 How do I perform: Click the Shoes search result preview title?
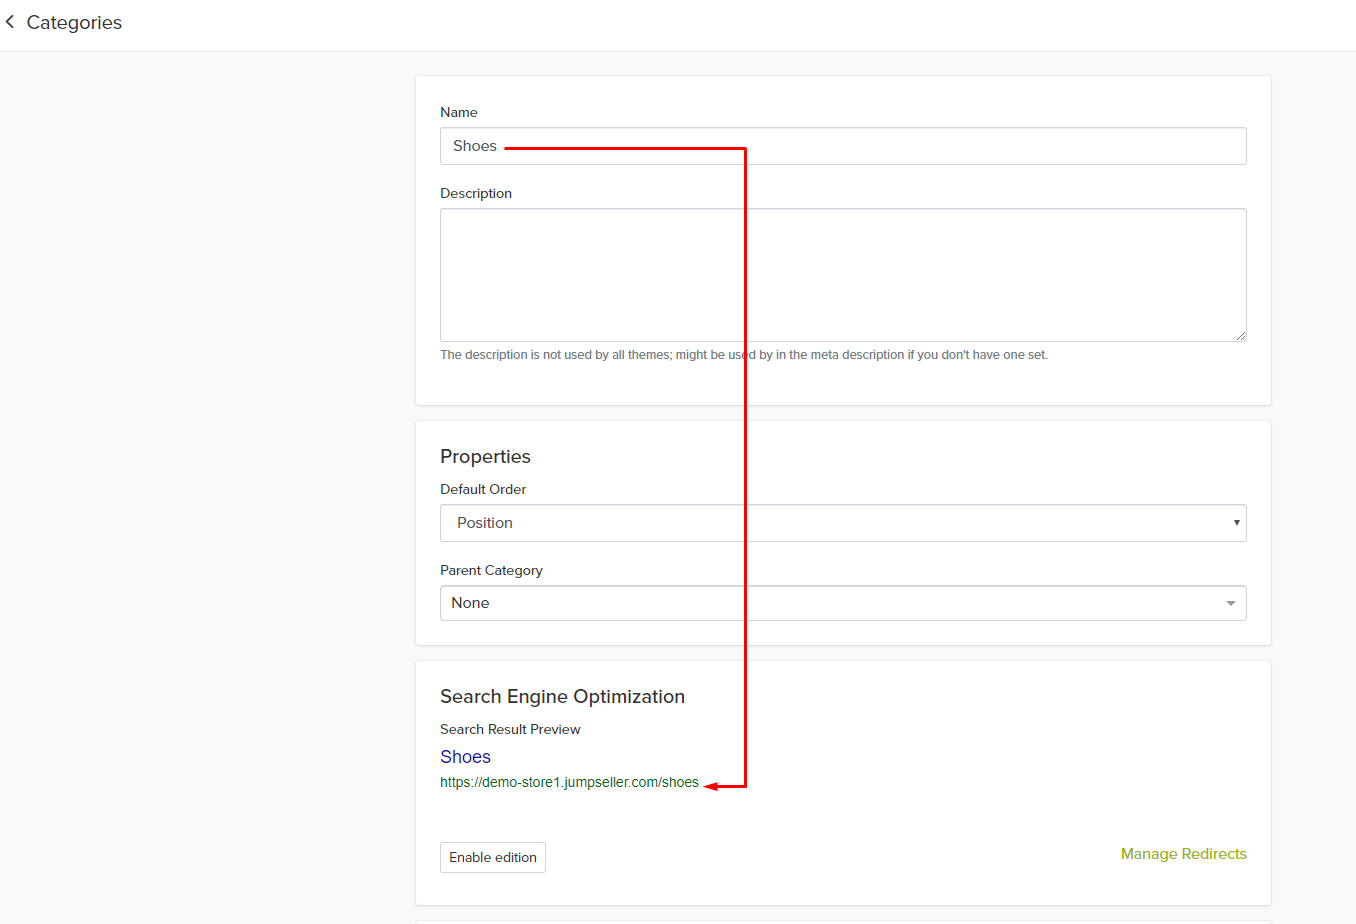465,757
